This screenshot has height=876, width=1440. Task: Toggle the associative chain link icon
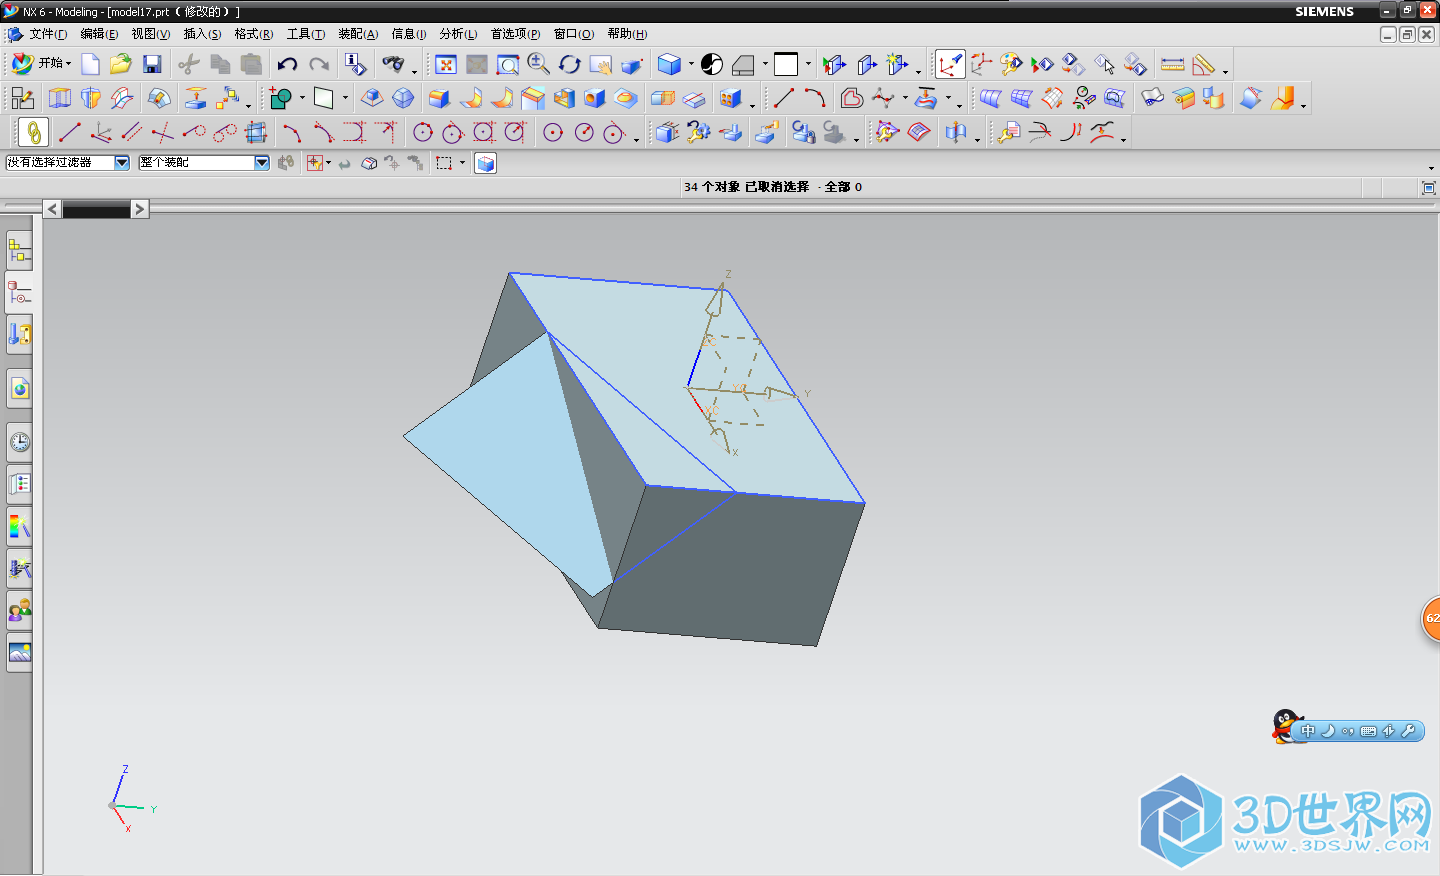tap(33, 132)
